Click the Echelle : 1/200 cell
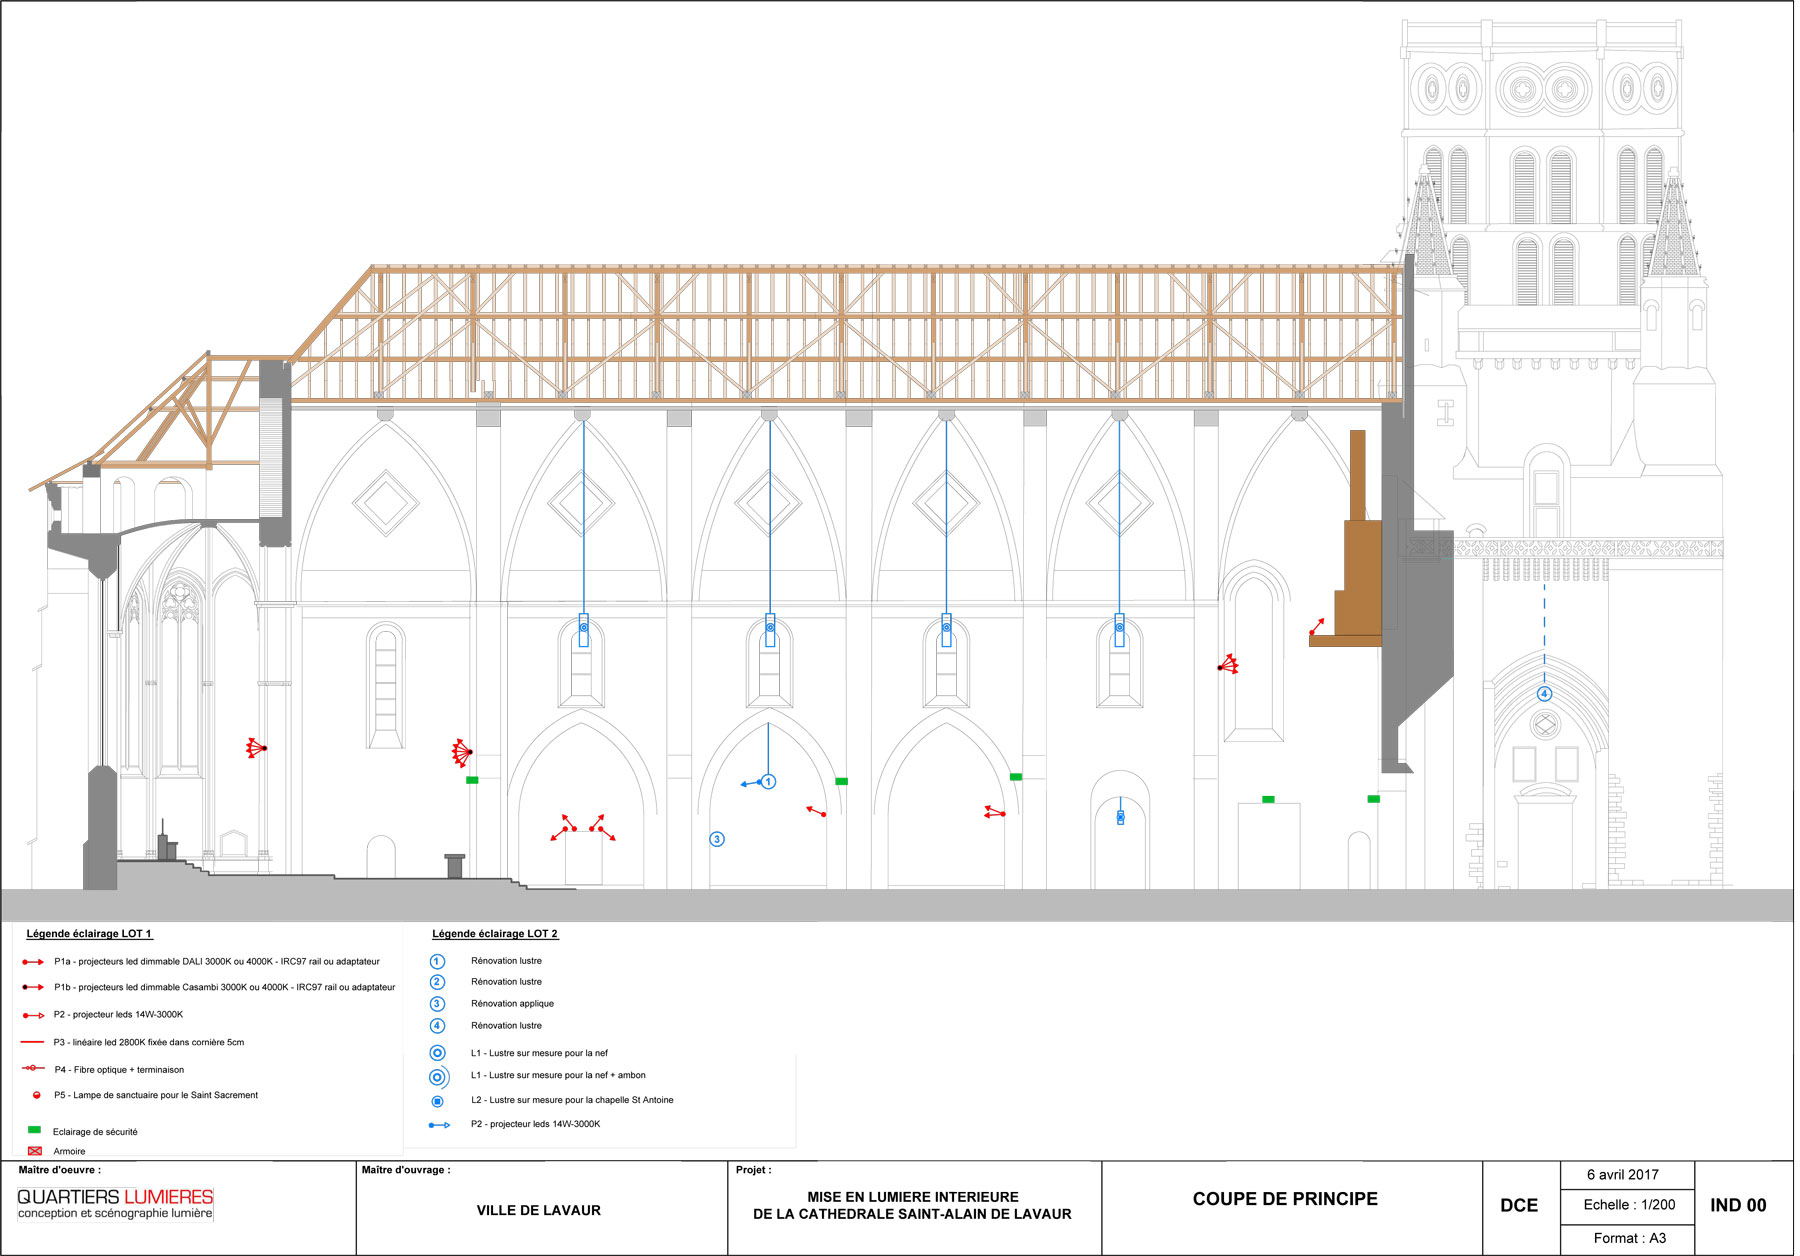The image size is (1800, 1256). tap(1629, 1205)
